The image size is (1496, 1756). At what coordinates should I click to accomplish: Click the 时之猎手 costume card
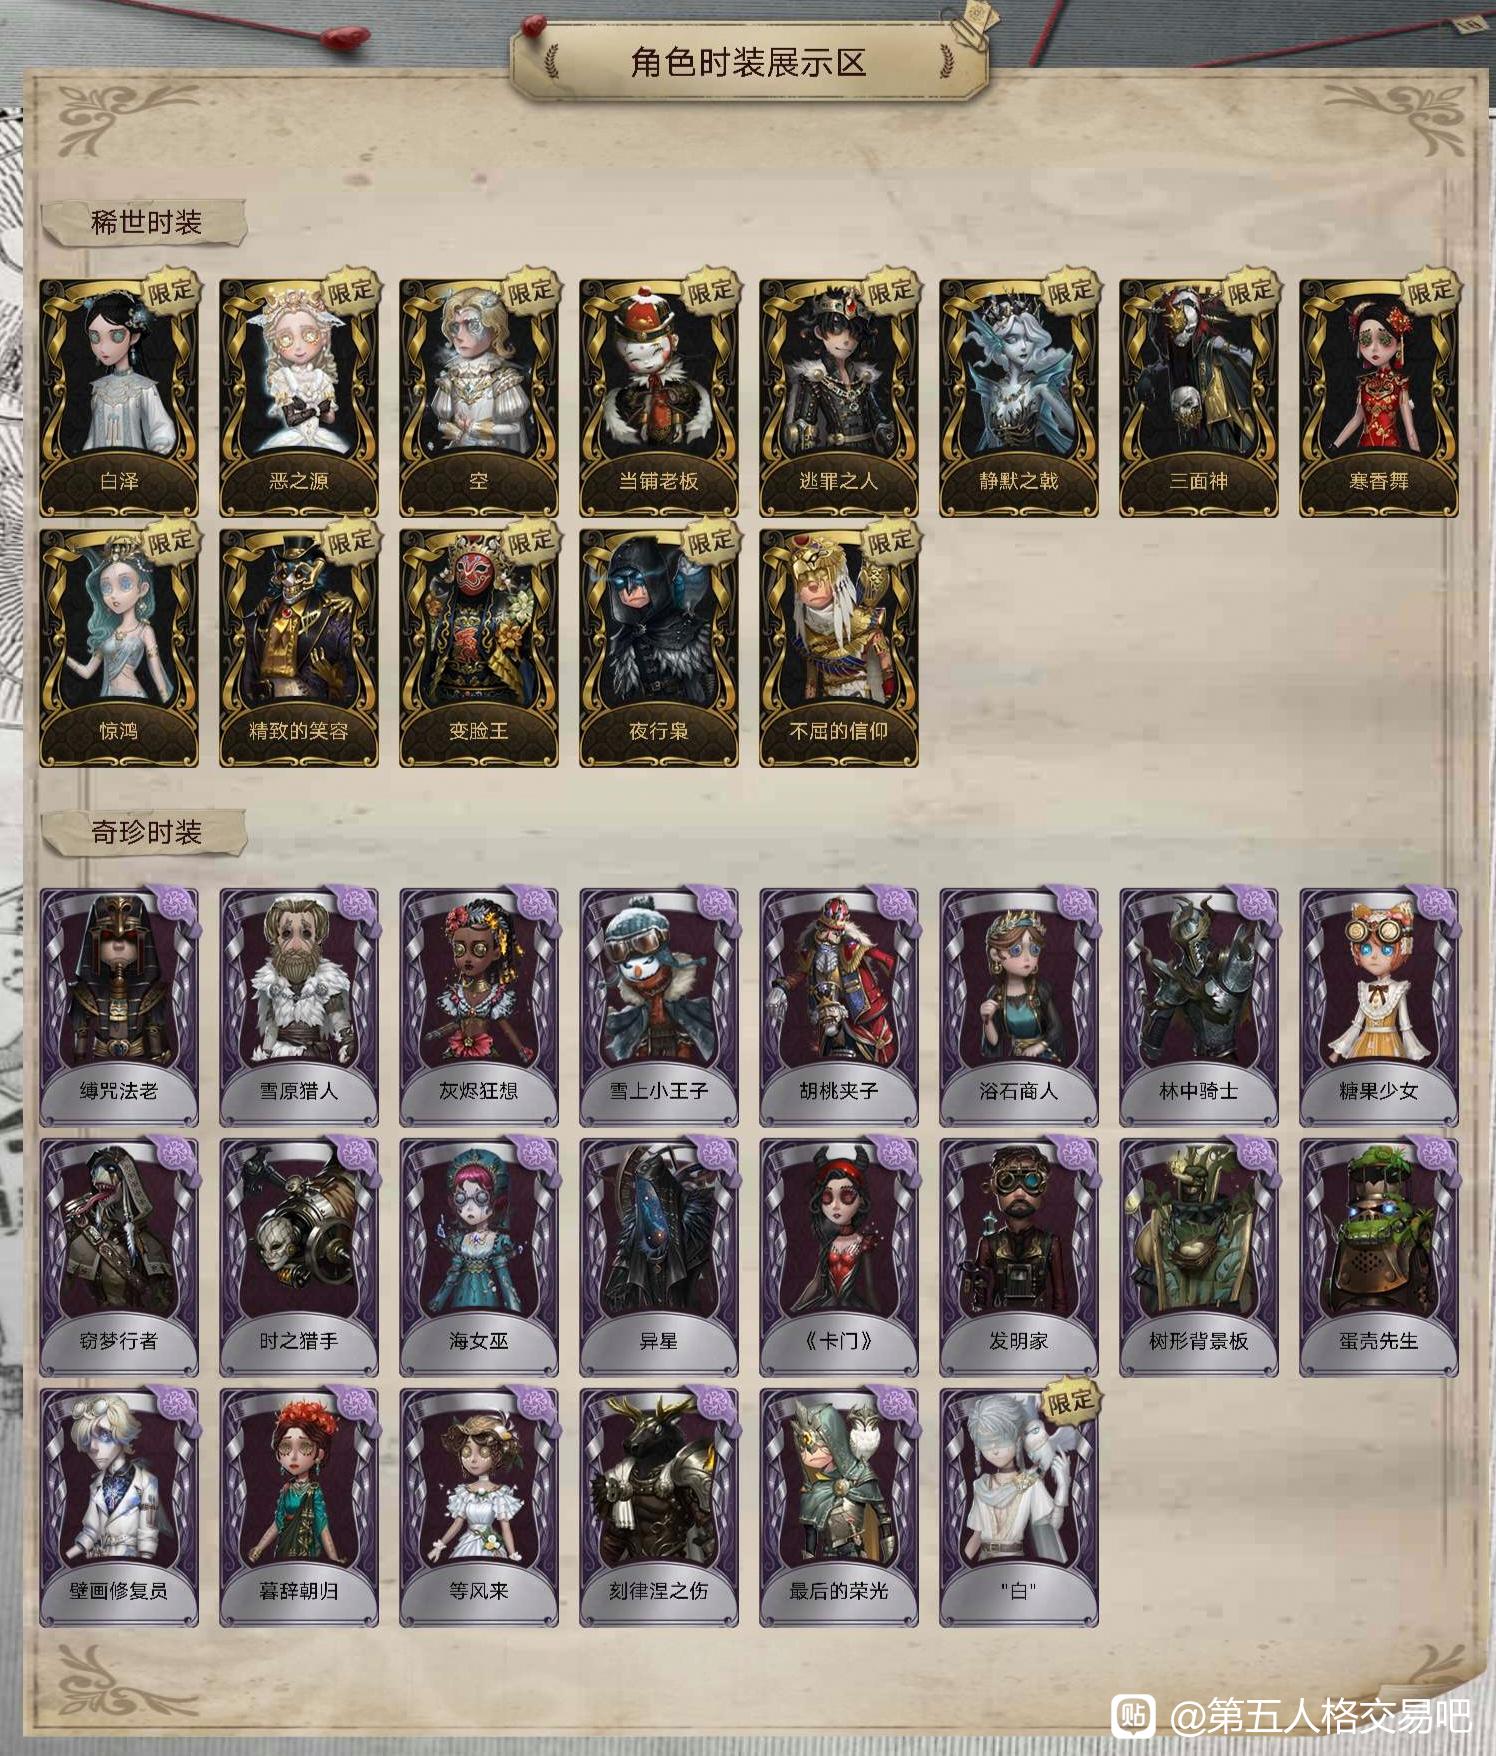click(x=299, y=1257)
